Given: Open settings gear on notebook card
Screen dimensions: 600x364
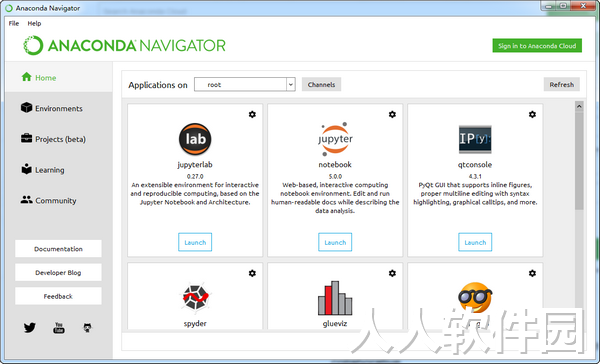Looking at the screenshot, I should click(x=392, y=114).
